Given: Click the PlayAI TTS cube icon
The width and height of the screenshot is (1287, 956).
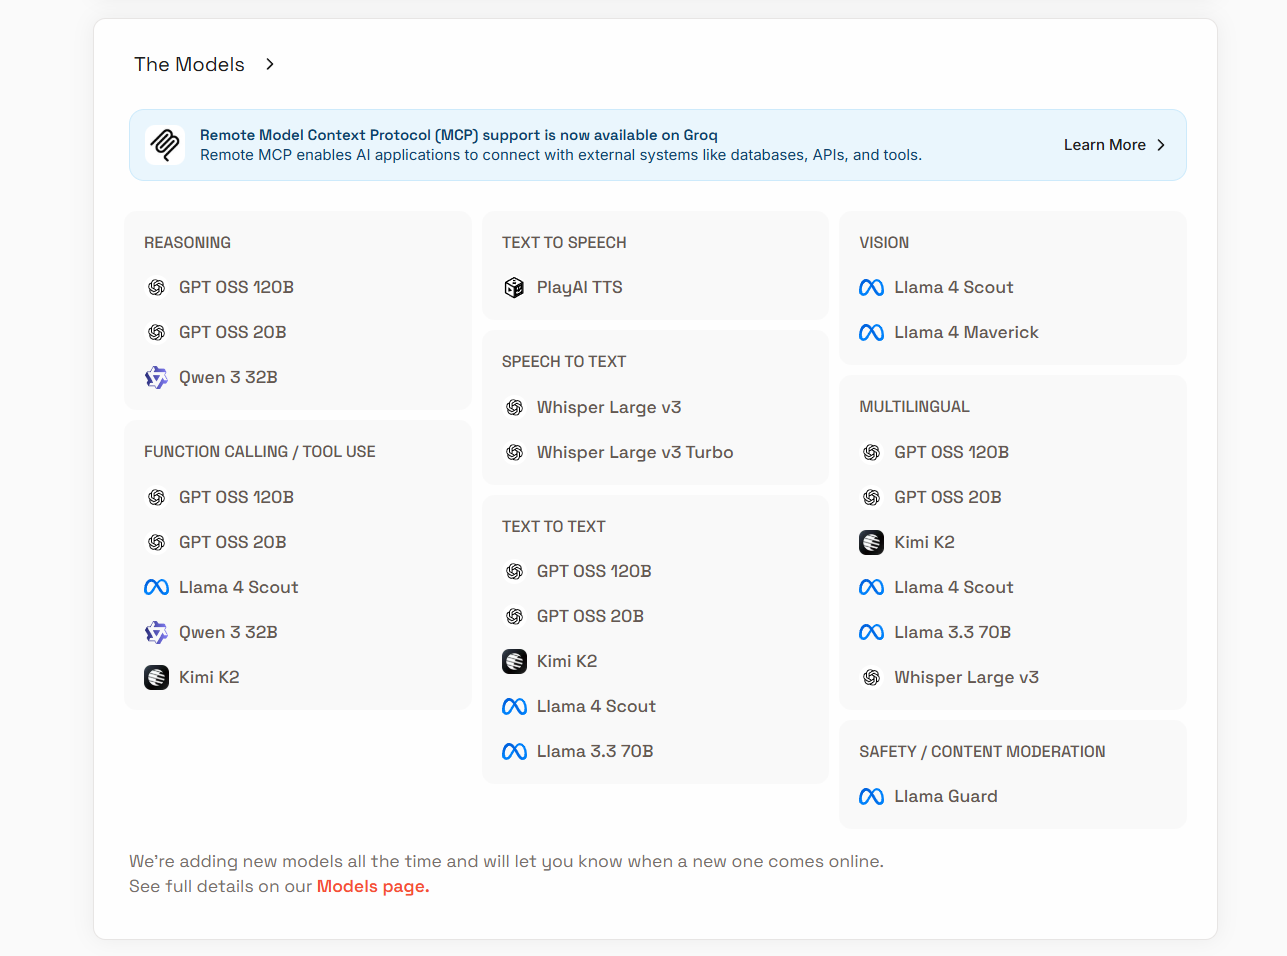Looking at the screenshot, I should coord(514,288).
